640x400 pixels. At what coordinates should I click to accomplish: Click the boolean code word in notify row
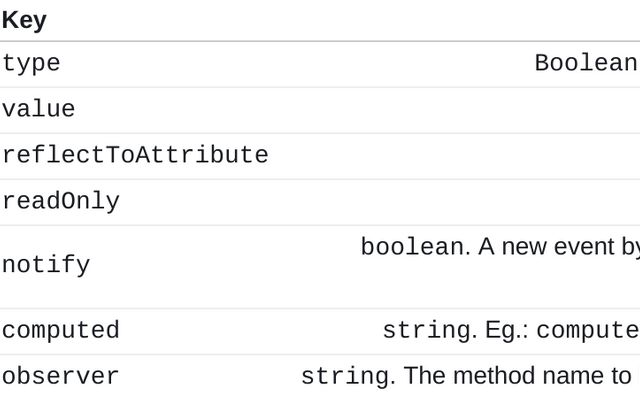411,247
